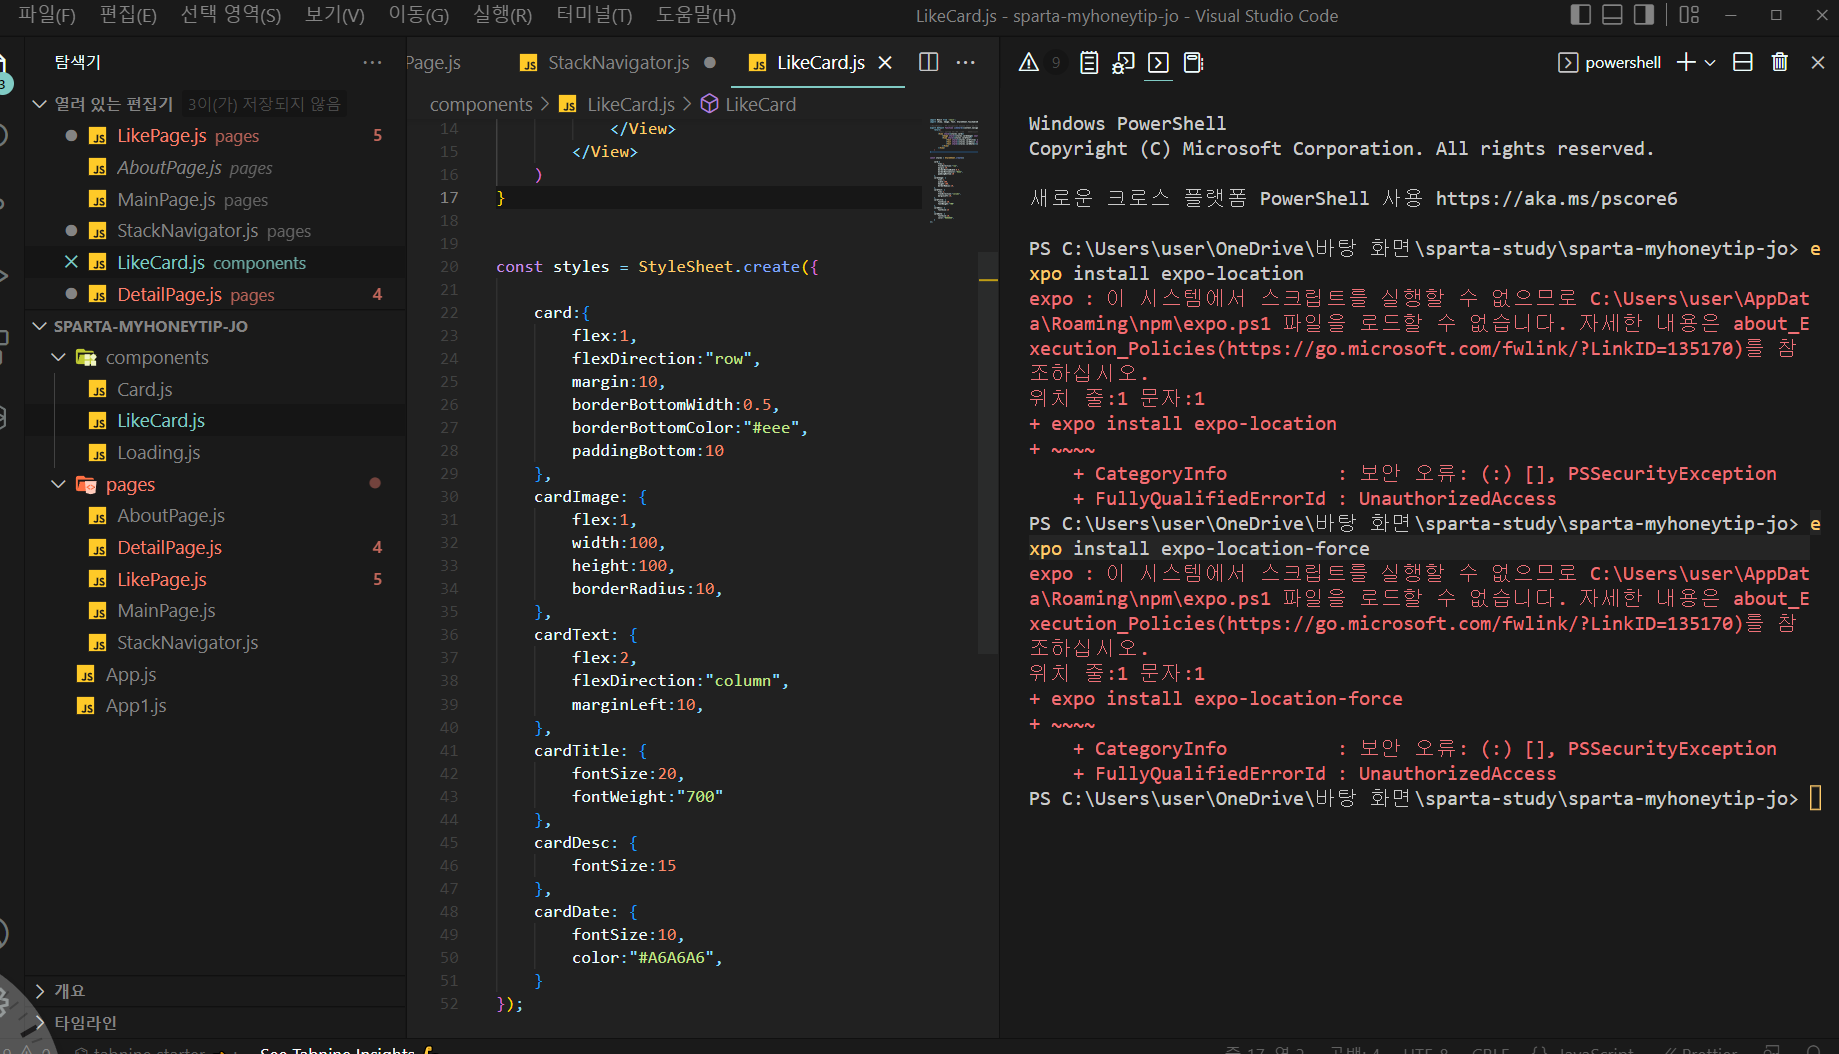Open the 파일(F) menu
The height and width of the screenshot is (1054, 1839).
click(x=47, y=15)
